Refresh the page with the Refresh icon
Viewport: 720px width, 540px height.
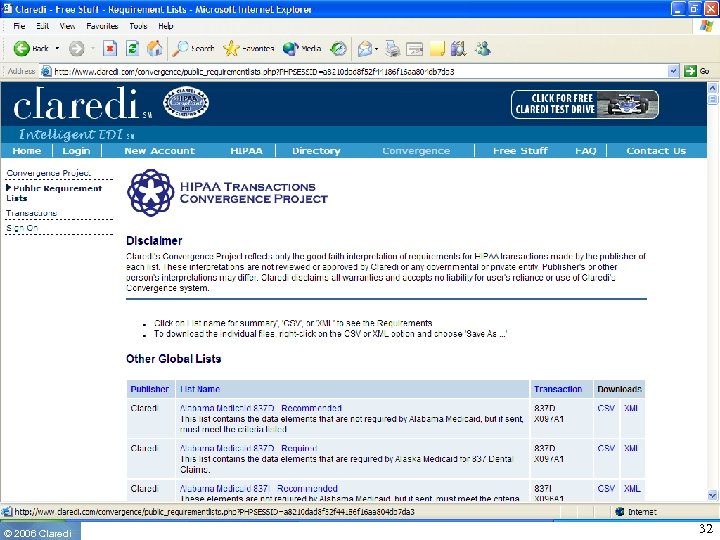(x=132, y=48)
